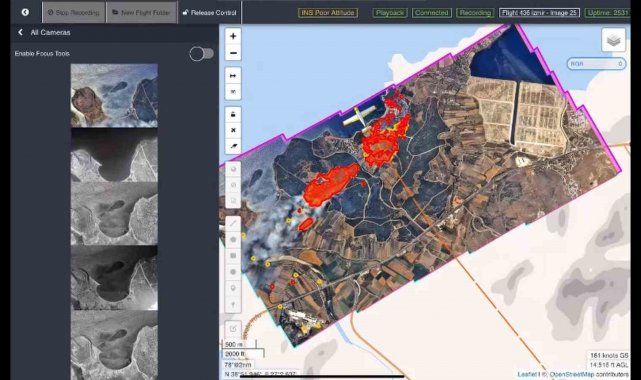This screenshot has height=380, width=641.
Task: Select the top color camera thumbnail
Action: [114, 95]
